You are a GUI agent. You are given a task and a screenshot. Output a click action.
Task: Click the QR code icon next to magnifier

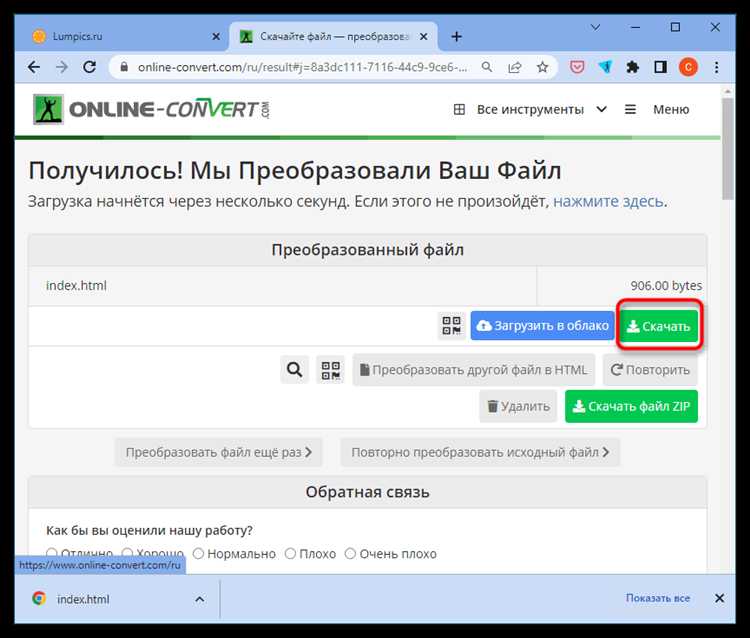(x=330, y=370)
